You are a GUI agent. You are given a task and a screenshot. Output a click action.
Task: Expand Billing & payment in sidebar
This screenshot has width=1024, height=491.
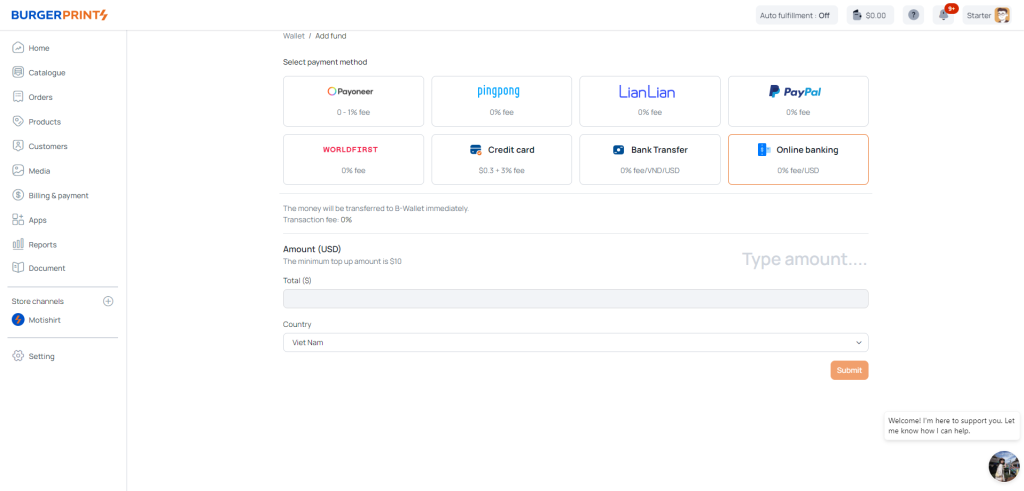point(58,195)
